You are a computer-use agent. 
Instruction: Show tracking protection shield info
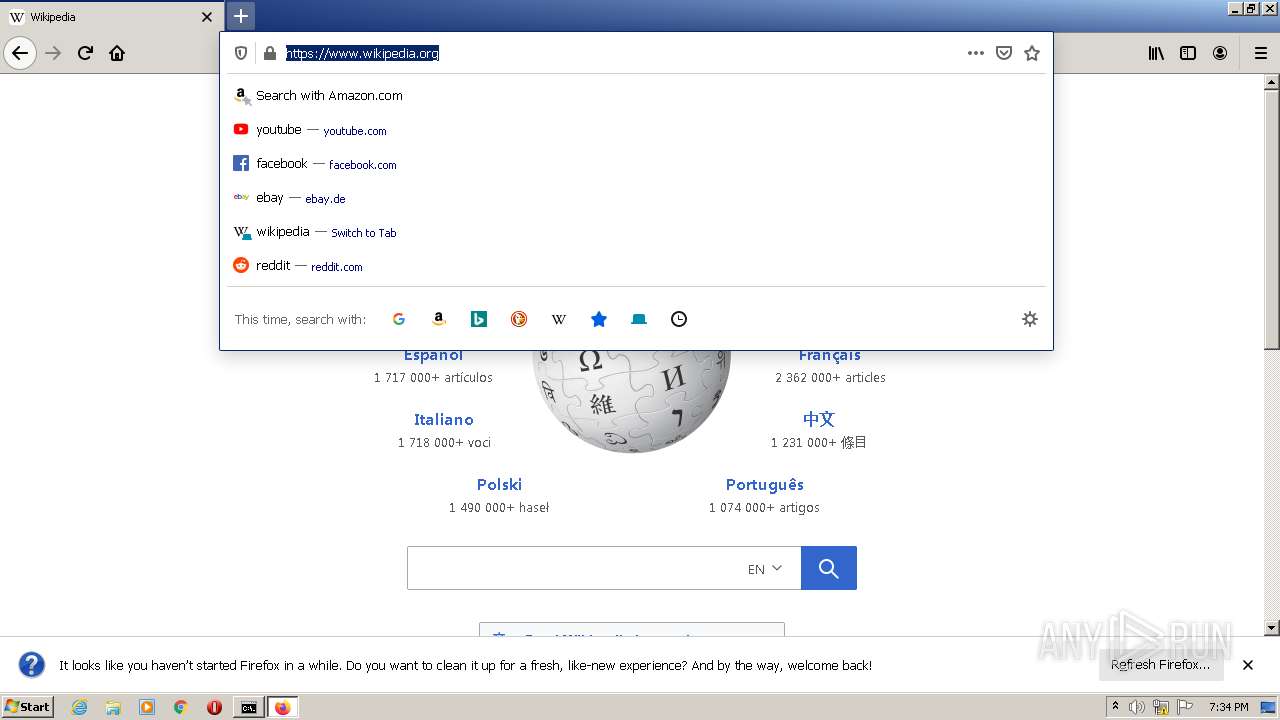(241, 53)
